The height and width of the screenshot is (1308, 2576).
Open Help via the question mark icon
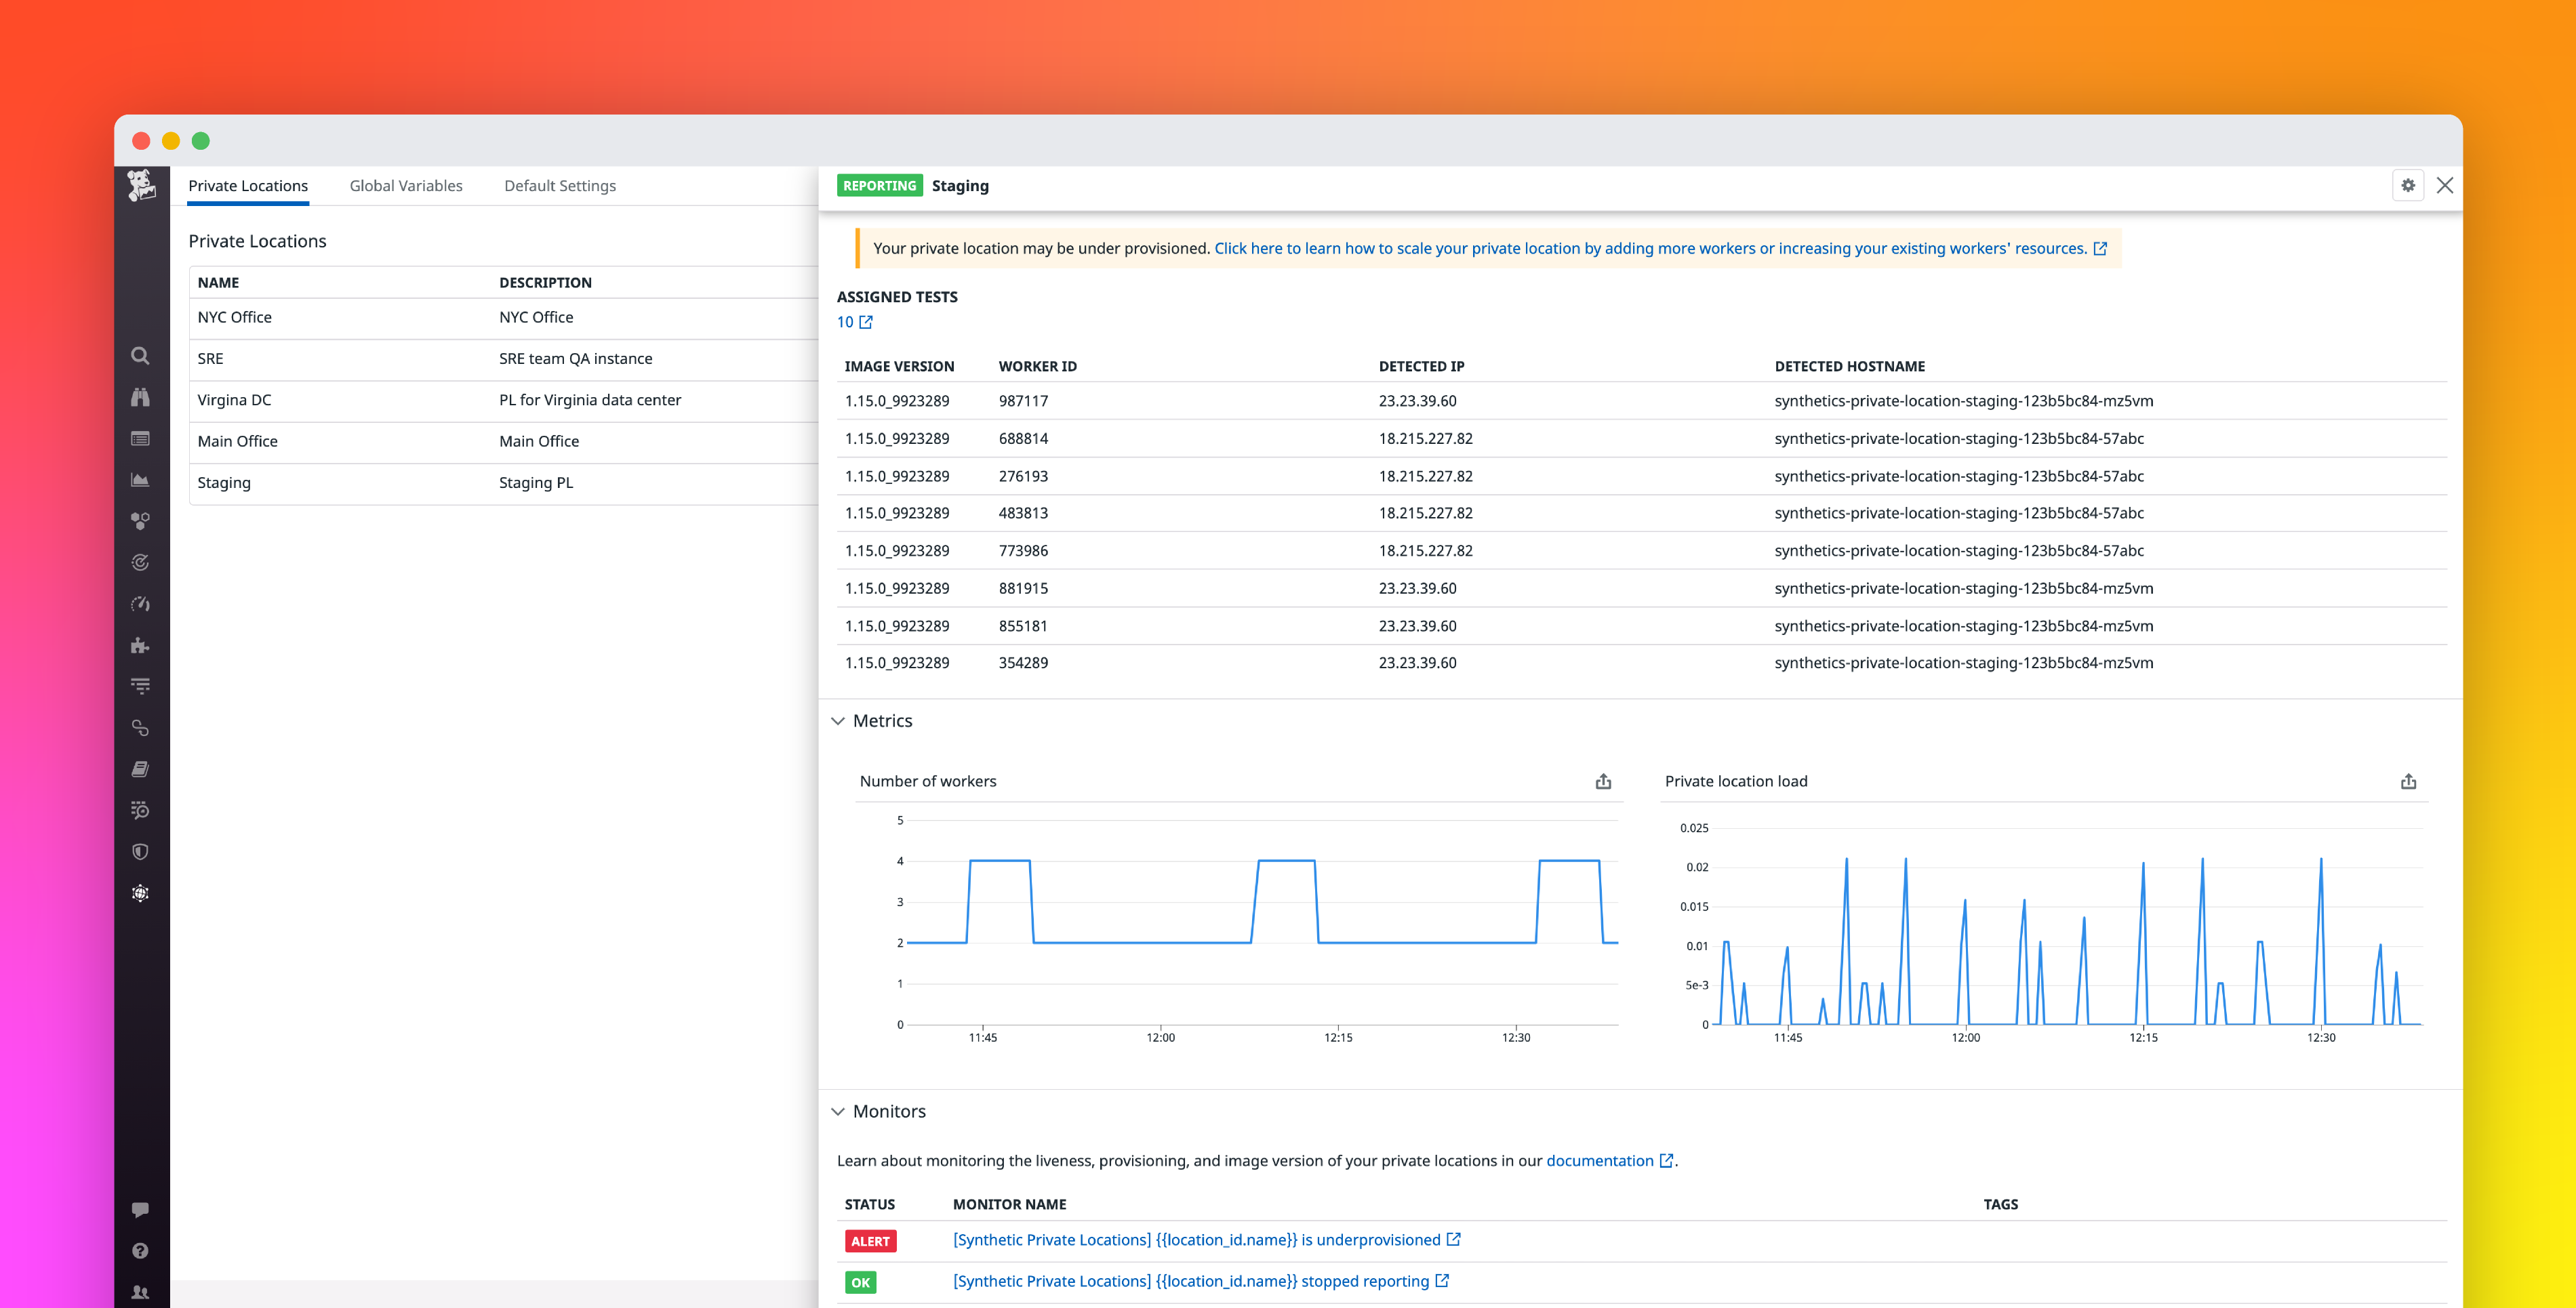pos(140,1250)
